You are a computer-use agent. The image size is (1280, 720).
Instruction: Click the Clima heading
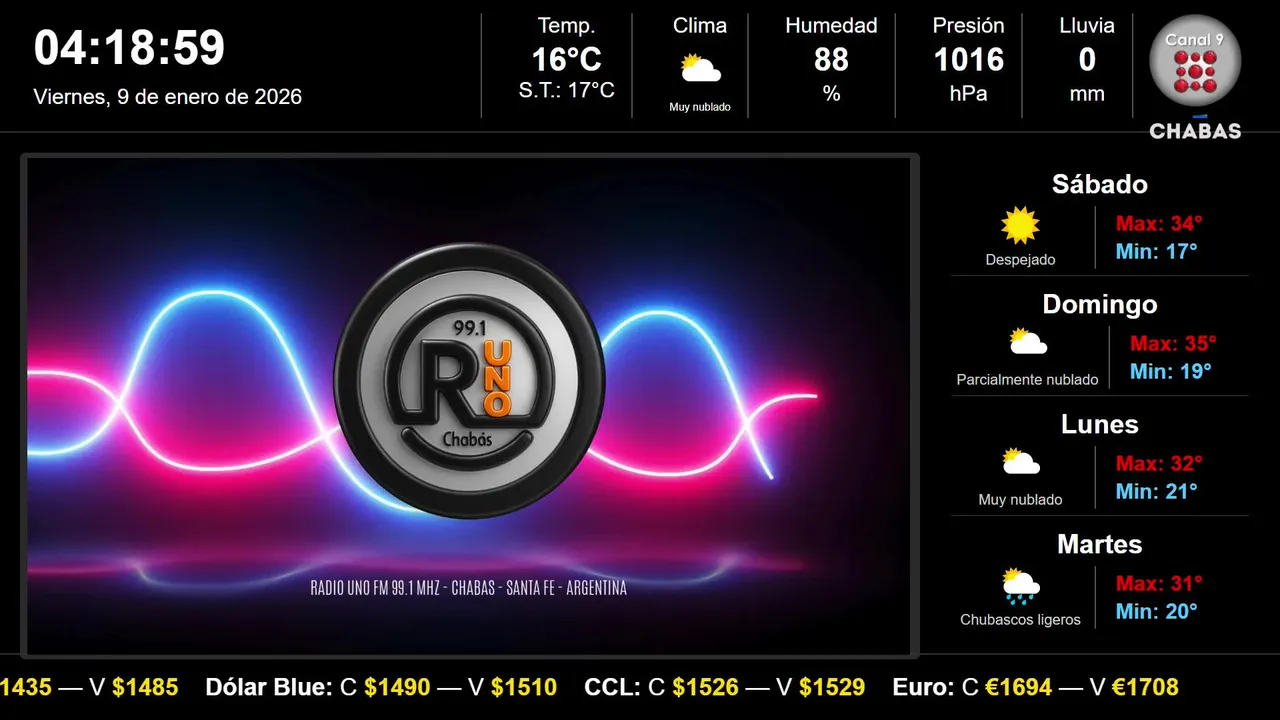[700, 26]
